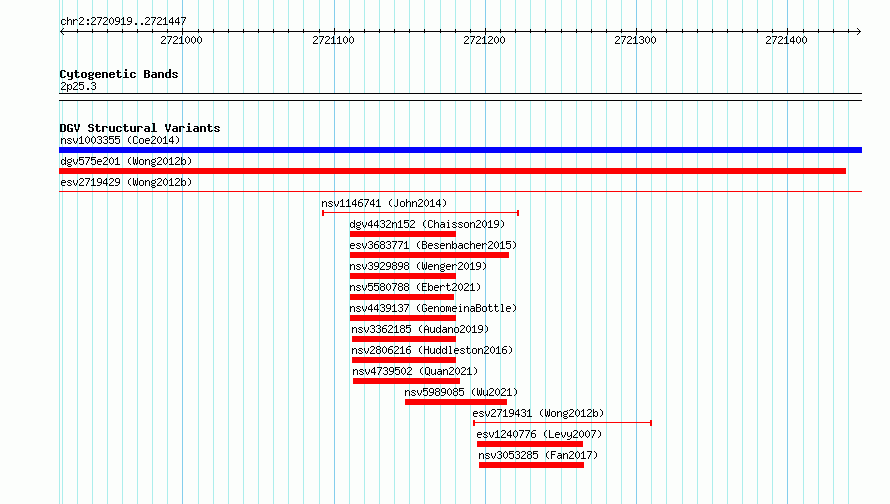Click the nsv1003355 (Coe2014) label

coord(120,140)
